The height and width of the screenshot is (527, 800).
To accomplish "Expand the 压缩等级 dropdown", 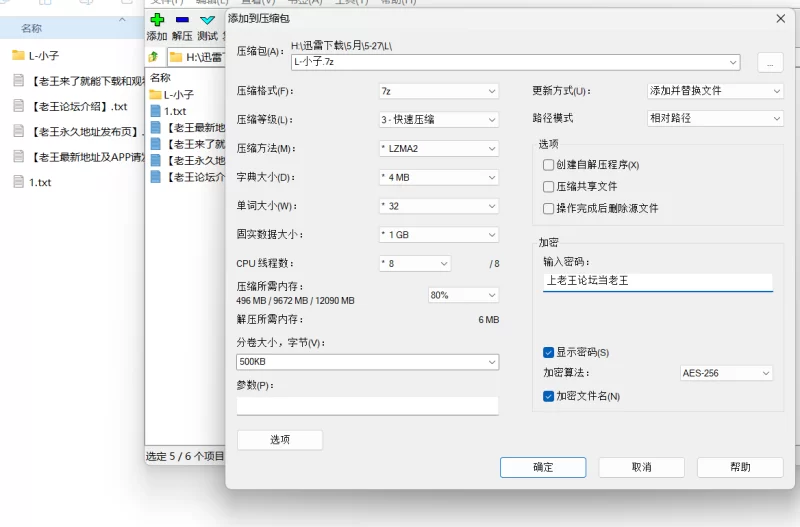I will [x=437, y=119].
